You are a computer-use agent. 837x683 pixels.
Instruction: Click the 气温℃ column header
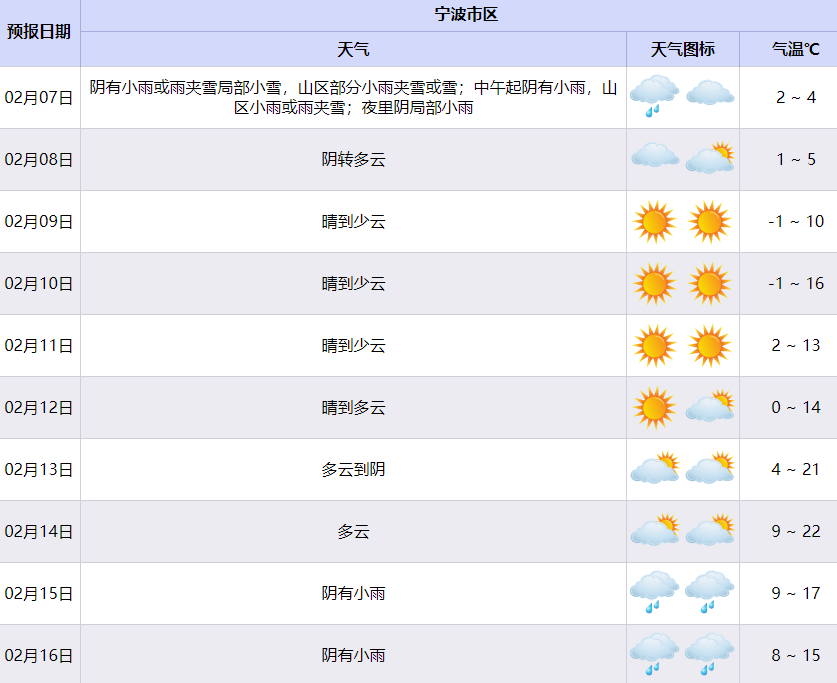(x=796, y=49)
